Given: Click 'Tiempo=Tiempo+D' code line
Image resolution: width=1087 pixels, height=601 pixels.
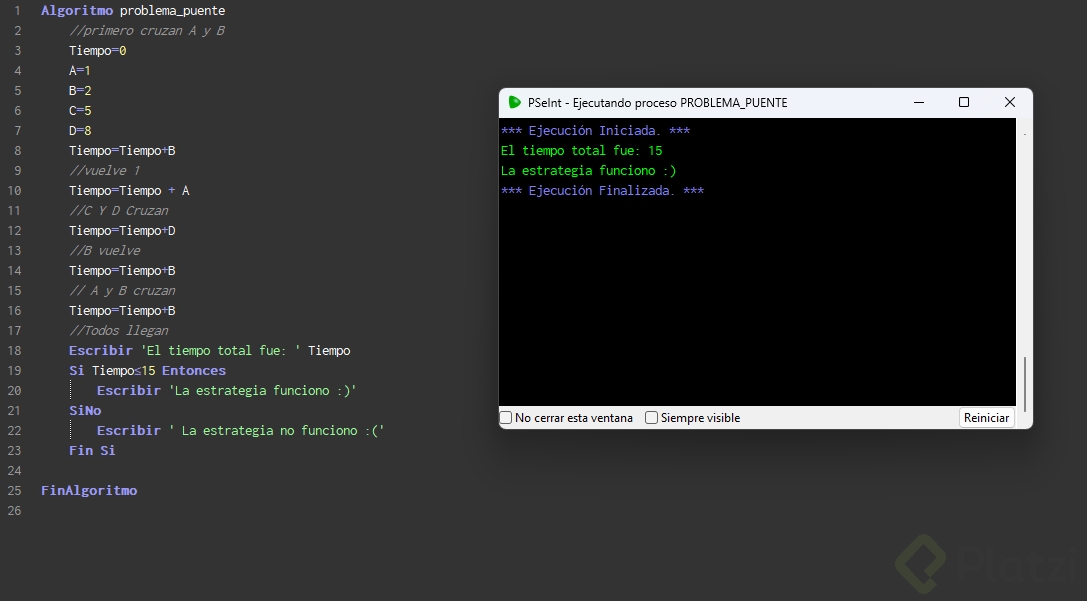Looking at the screenshot, I should coord(122,231).
